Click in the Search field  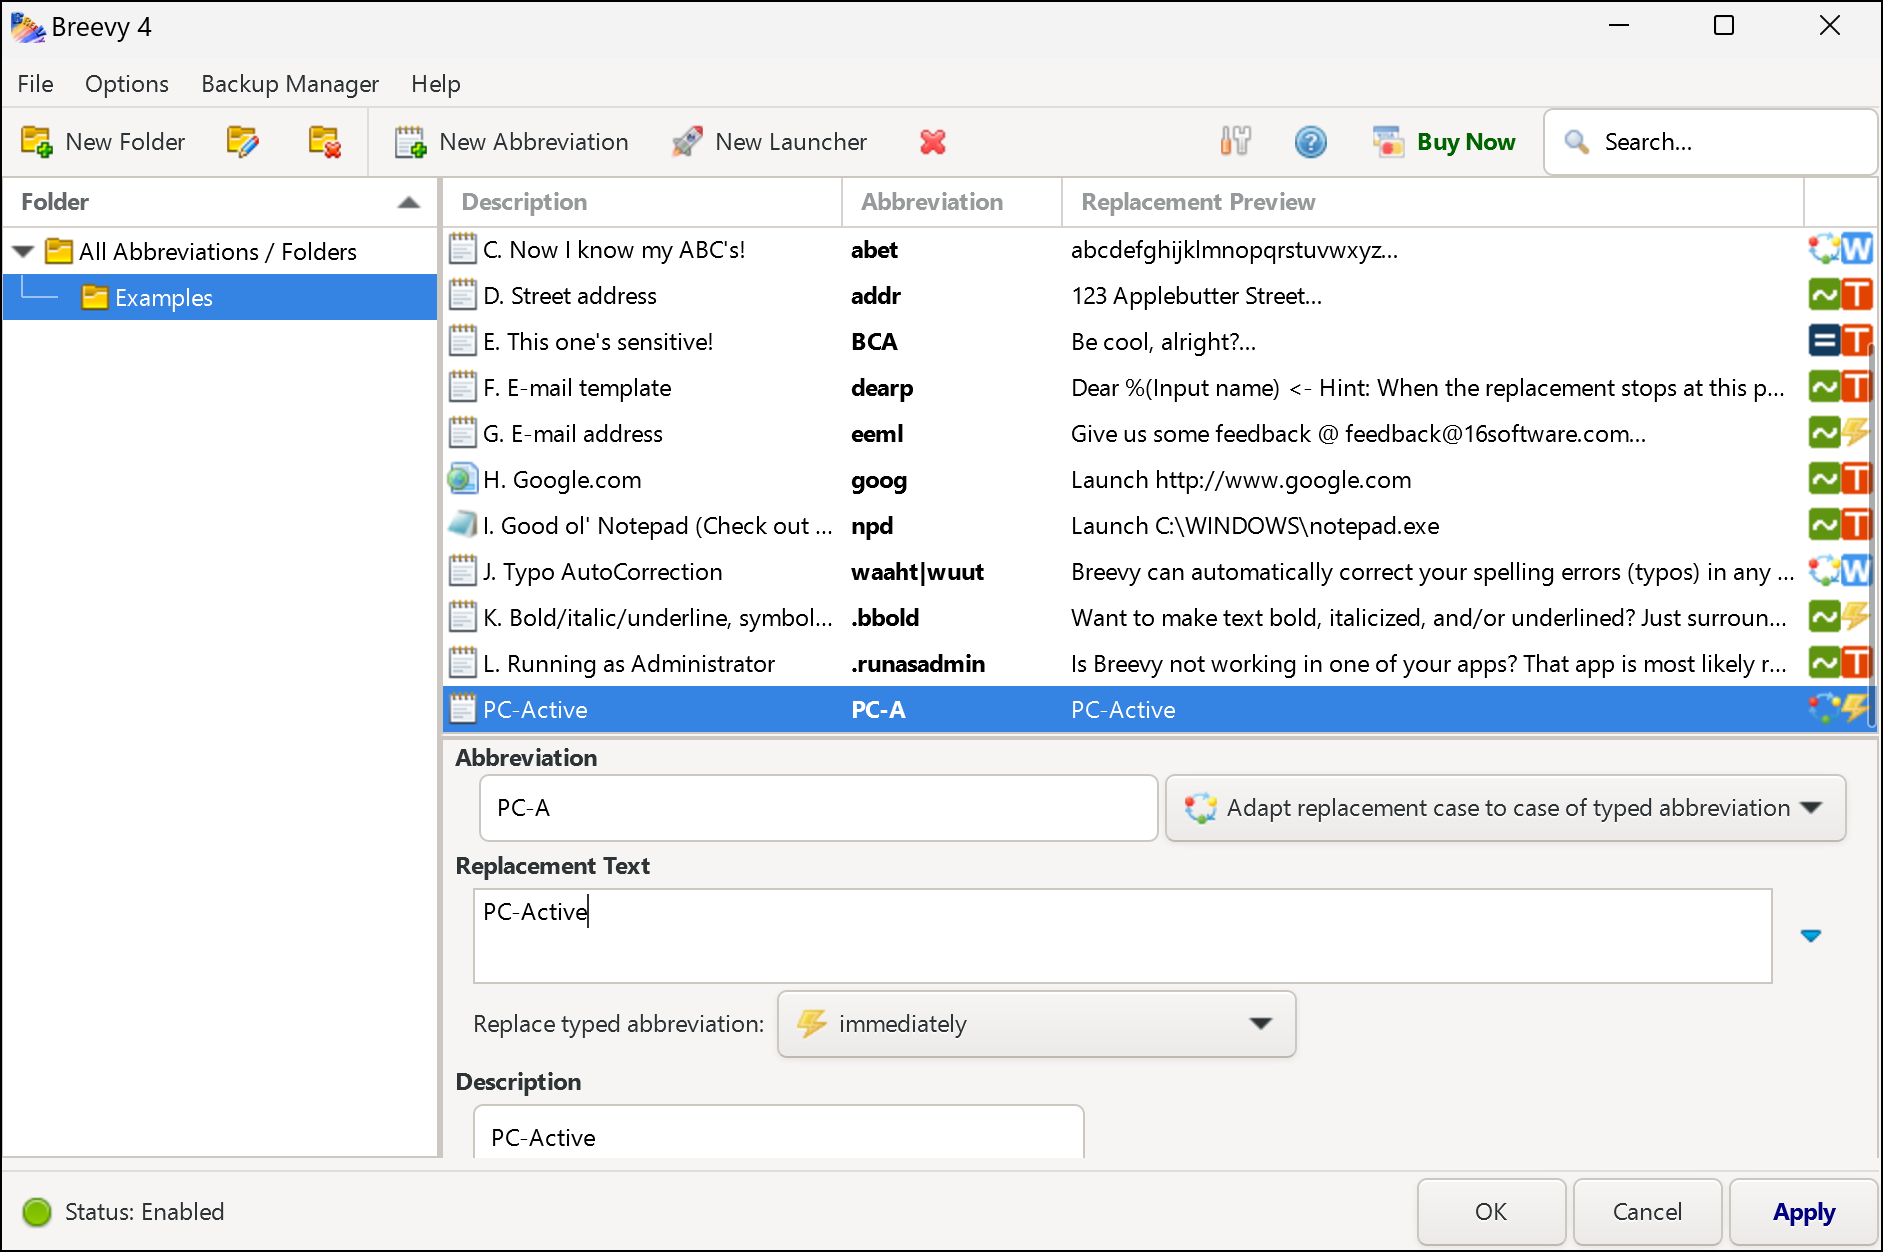tap(1710, 142)
